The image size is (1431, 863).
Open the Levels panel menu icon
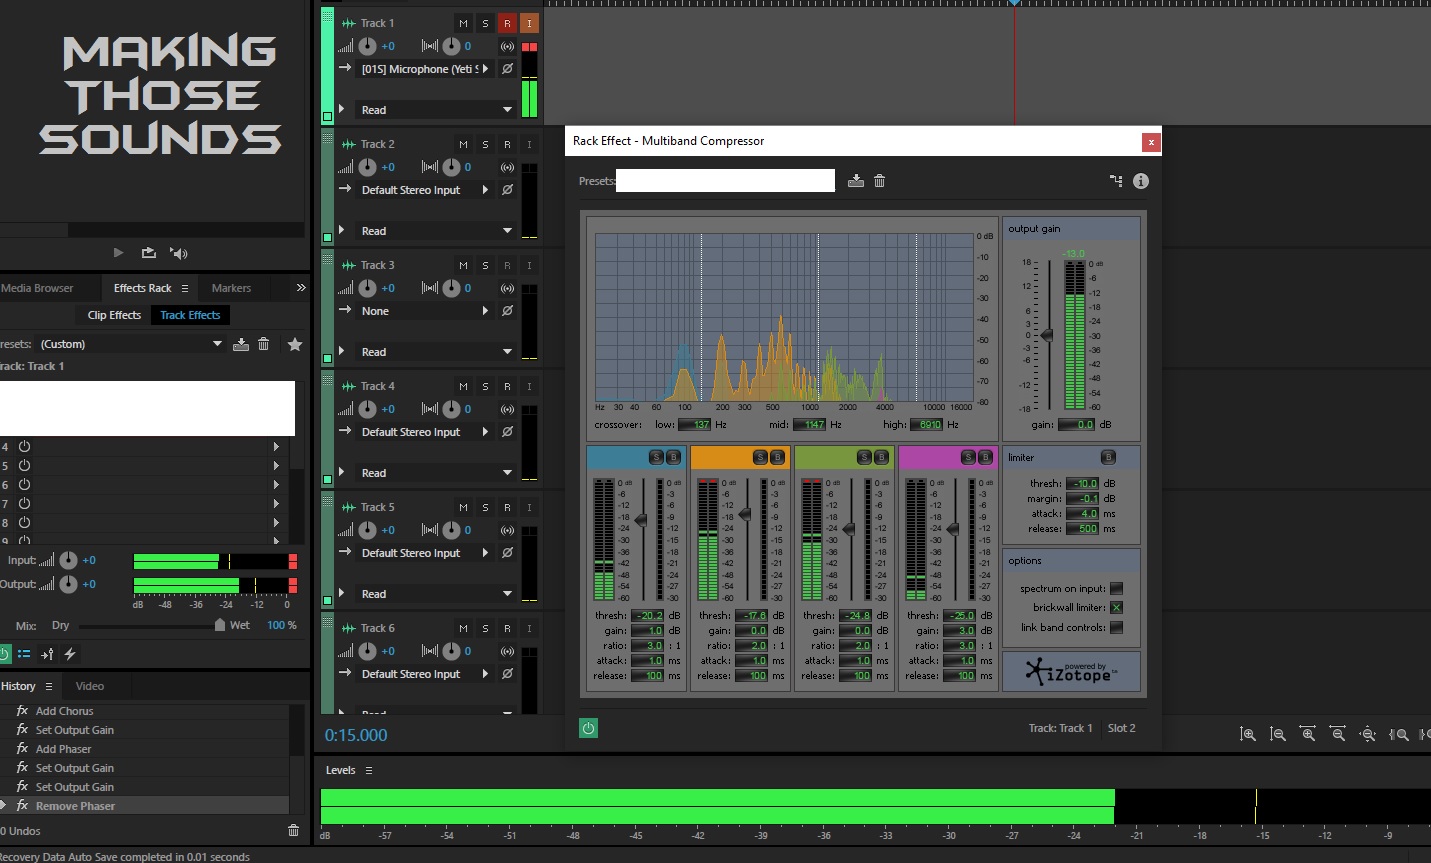368,770
